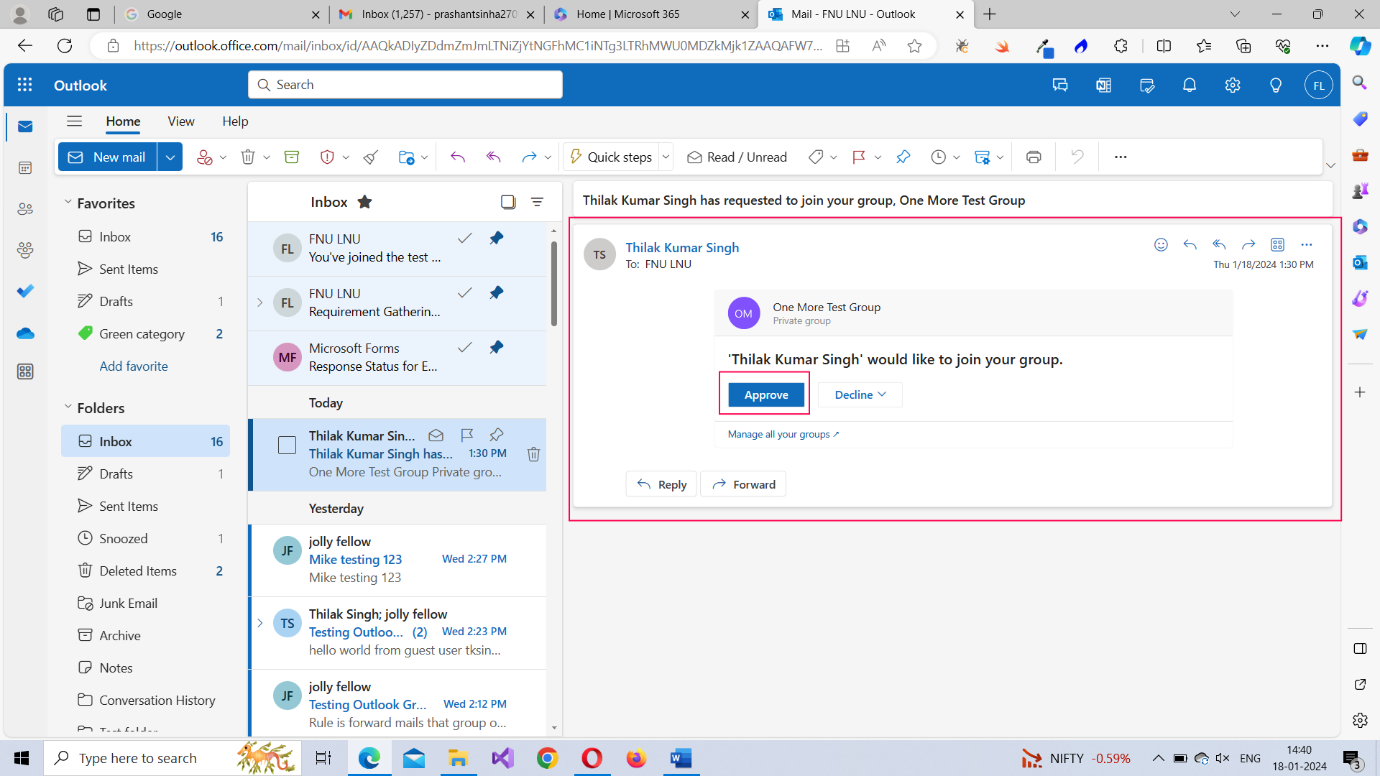The image size is (1380, 776).
Task: Open the FL account avatar
Action: [1319, 85]
